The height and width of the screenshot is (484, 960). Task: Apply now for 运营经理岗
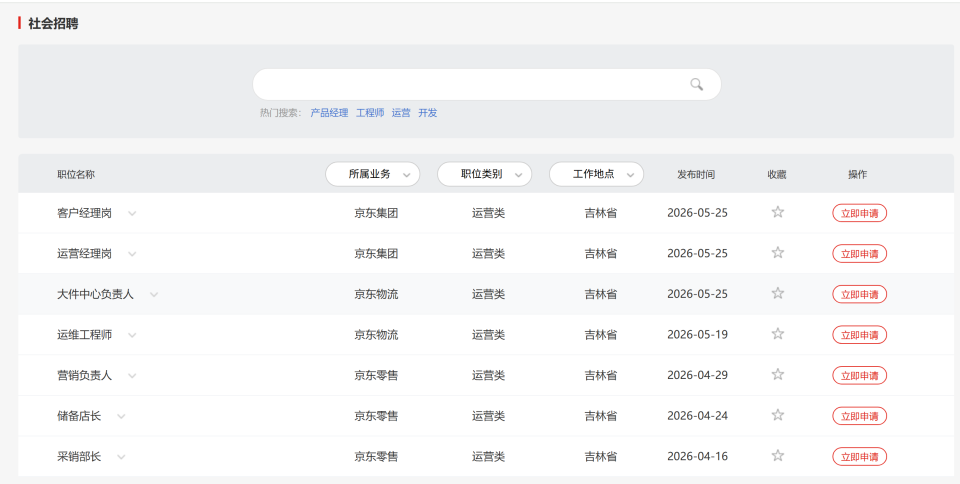(x=859, y=253)
